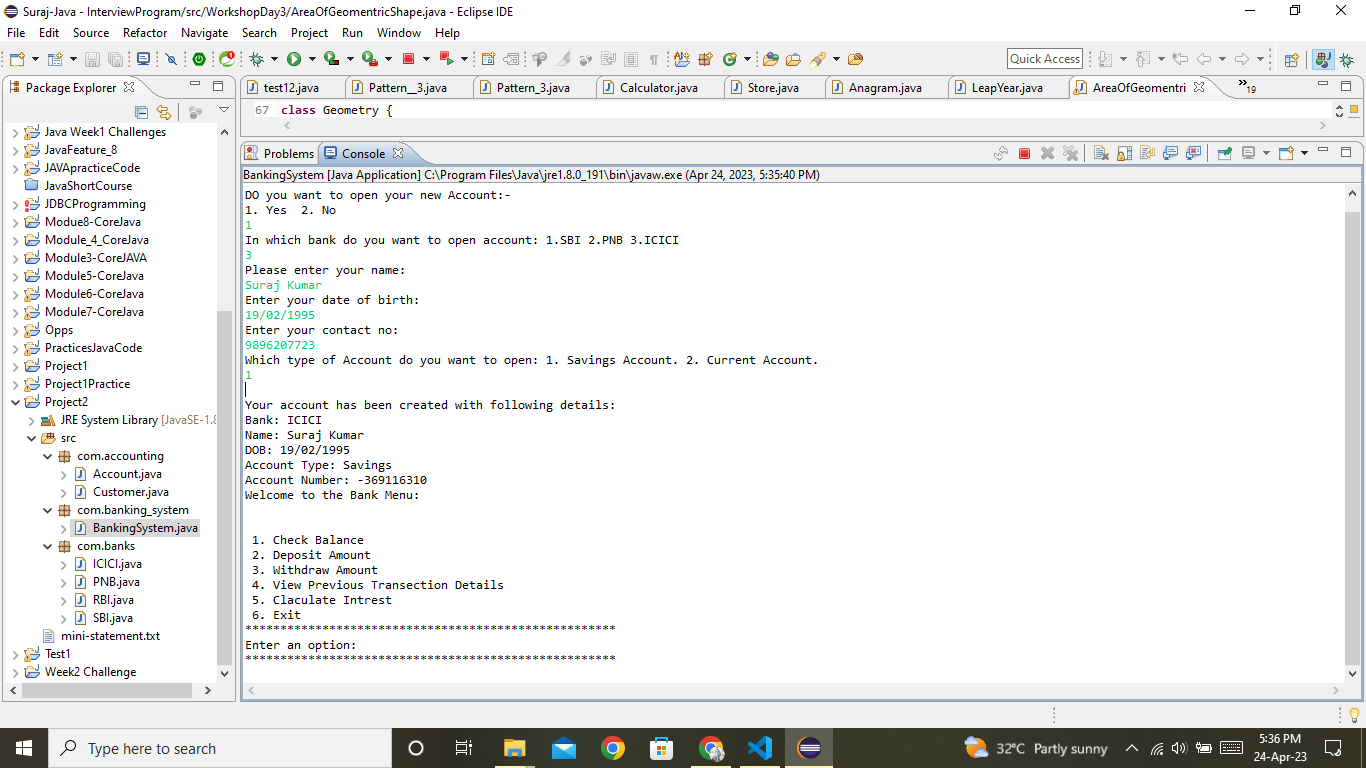Click the Debug bug icon in toolbar

point(256,59)
